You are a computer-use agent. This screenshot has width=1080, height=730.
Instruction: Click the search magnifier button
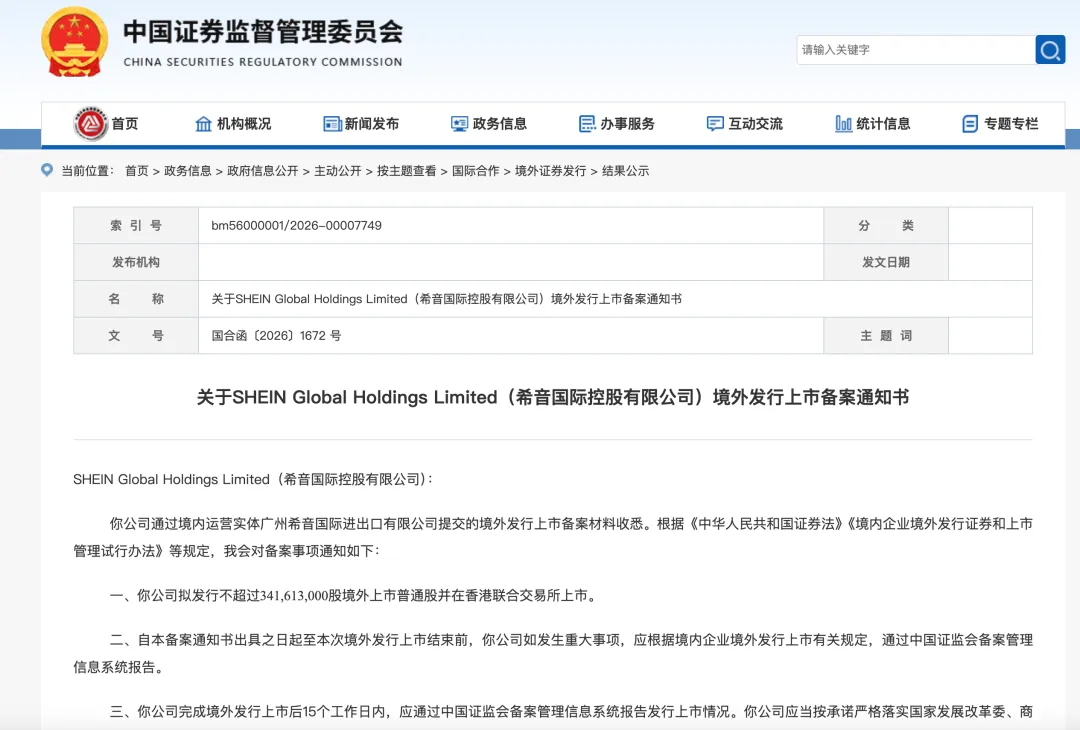(1050, 50)
